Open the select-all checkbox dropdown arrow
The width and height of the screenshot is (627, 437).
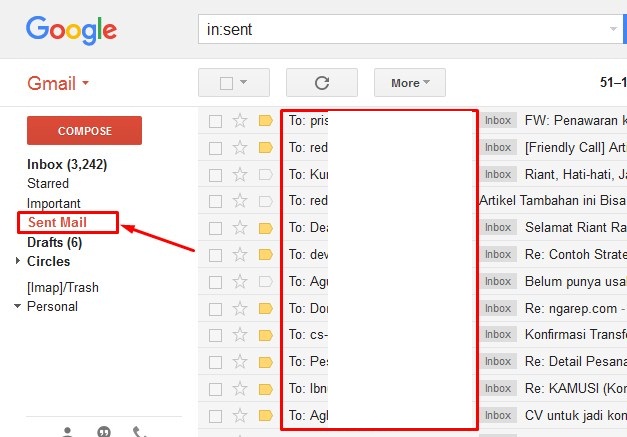[244, 82]
